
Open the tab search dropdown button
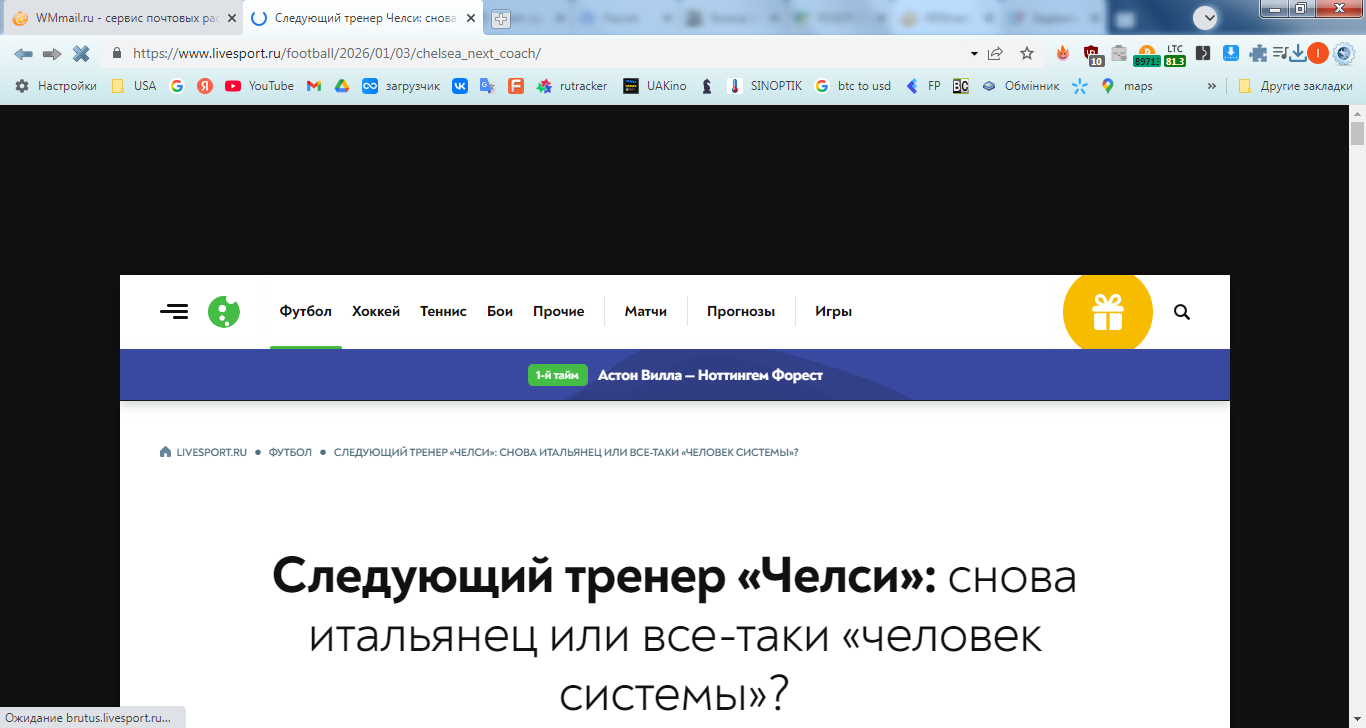tap(1206, 18)
